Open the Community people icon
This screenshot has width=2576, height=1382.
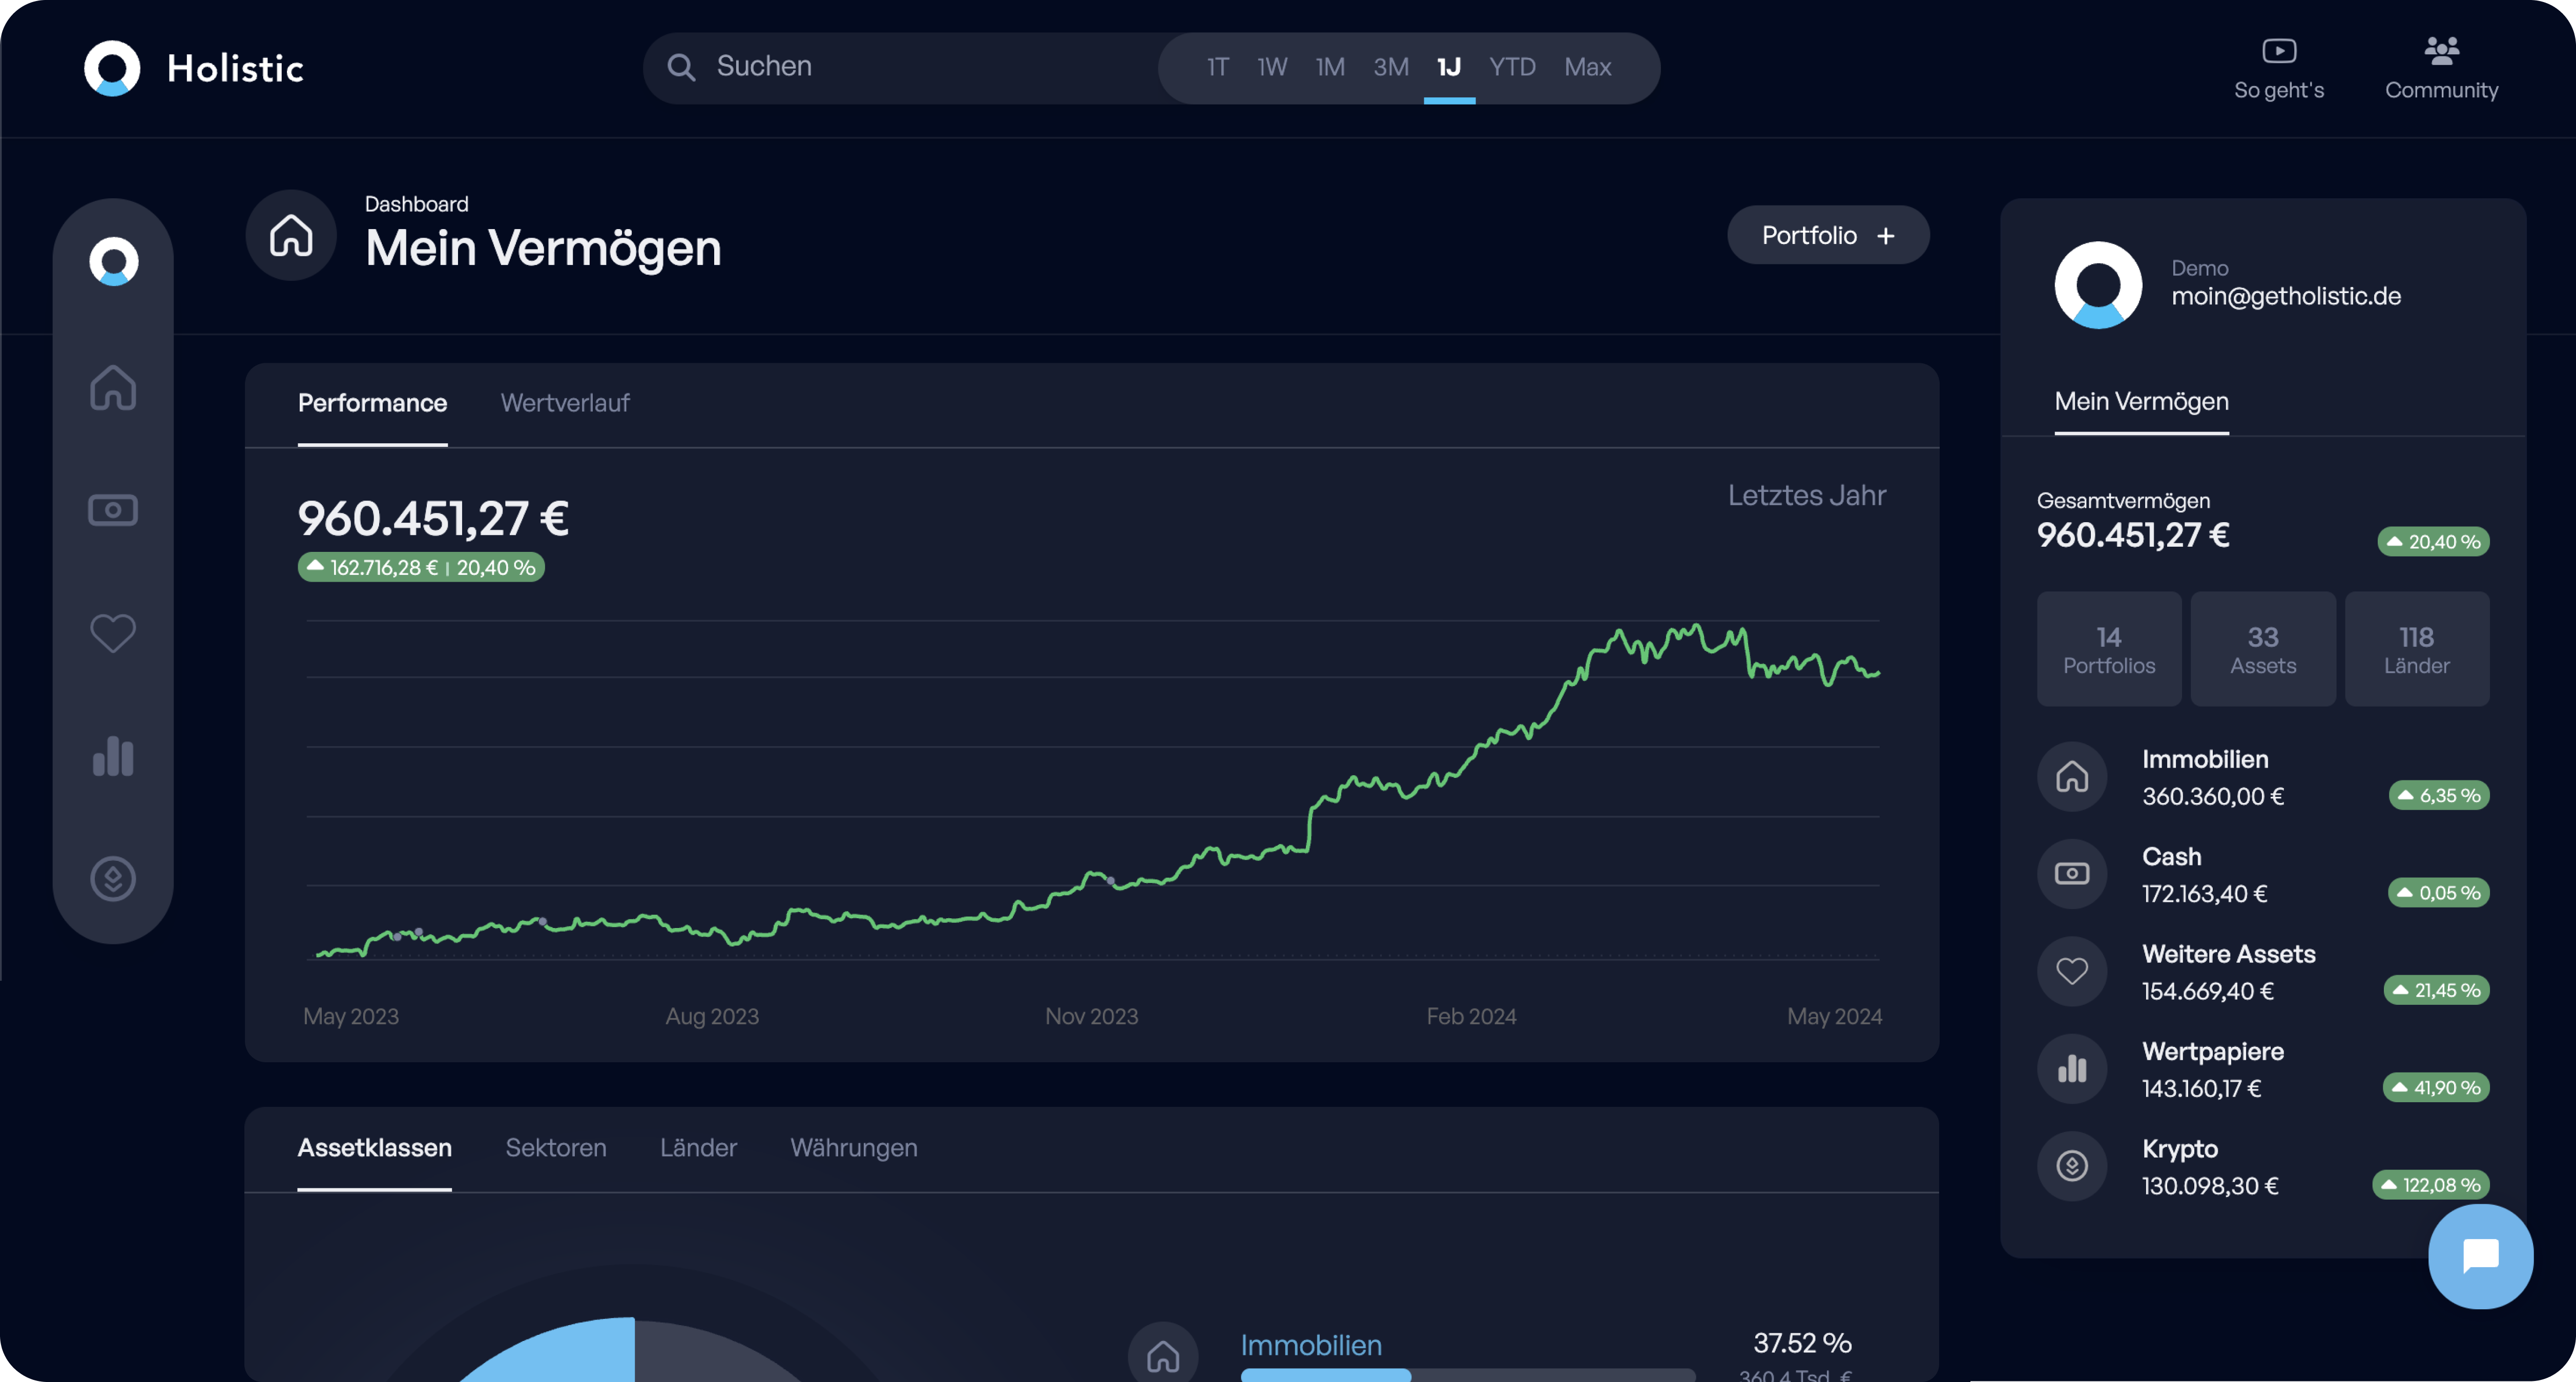[x=2441, y=50]
